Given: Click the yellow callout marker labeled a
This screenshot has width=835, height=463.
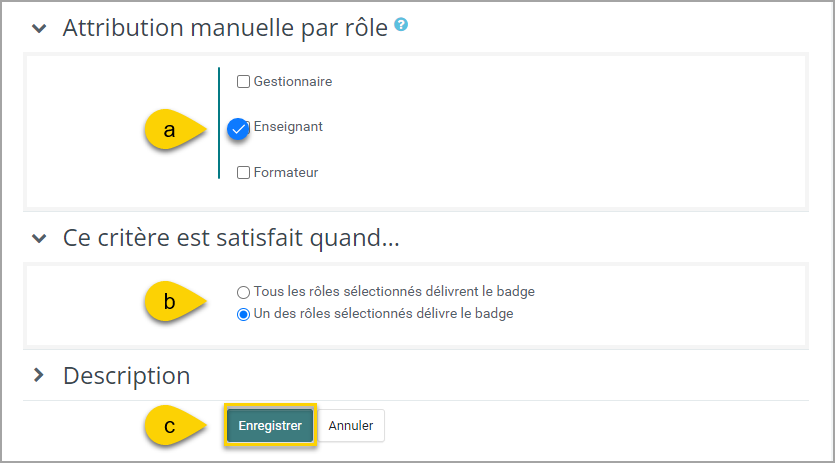Looking at the screenshot, I should (x=175, y=129).
